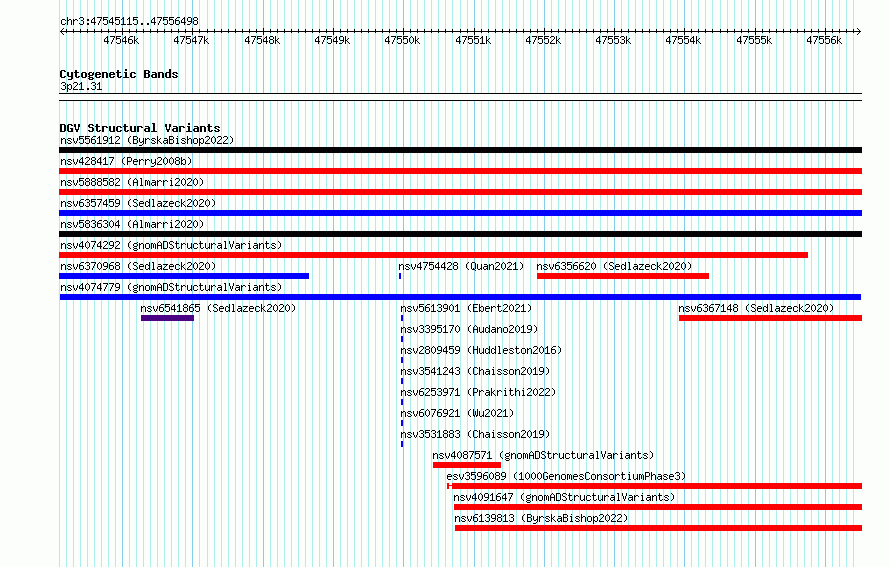Screen dimensions: 890x567
Task: Click black bar under nsv5836304
Action: (460, 234)
